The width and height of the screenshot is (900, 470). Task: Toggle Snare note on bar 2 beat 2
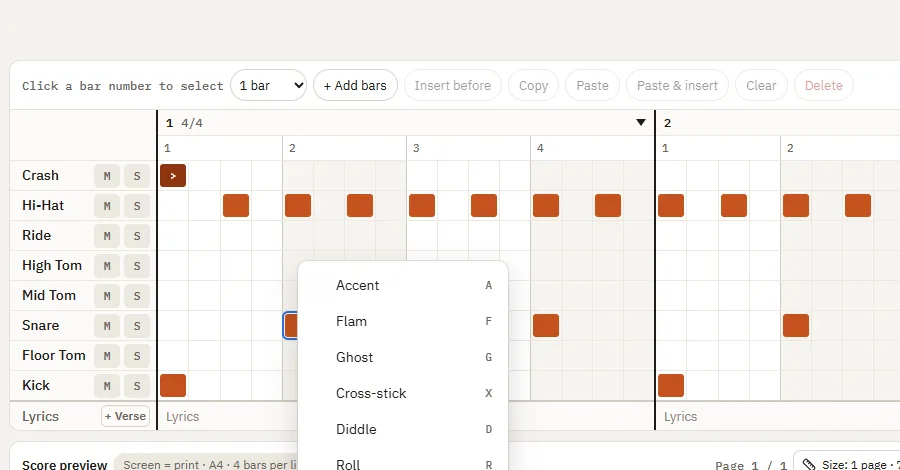796,325
